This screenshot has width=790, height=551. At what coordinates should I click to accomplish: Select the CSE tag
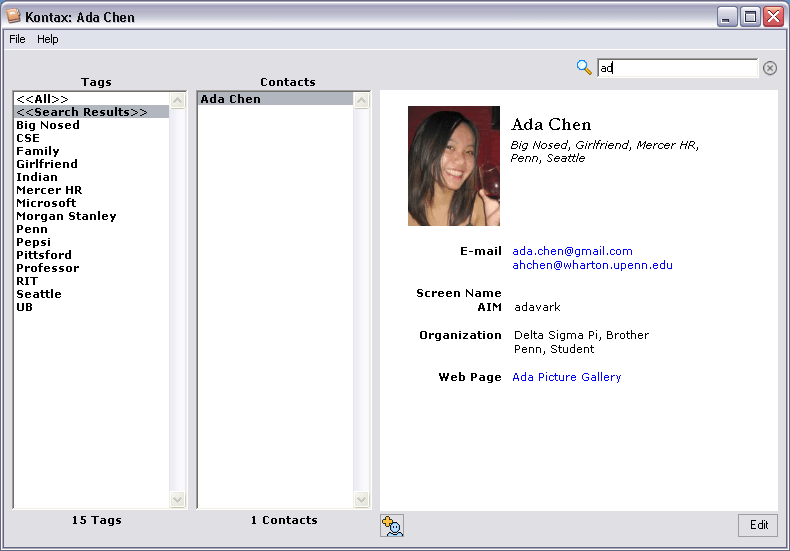coord(91,138)
